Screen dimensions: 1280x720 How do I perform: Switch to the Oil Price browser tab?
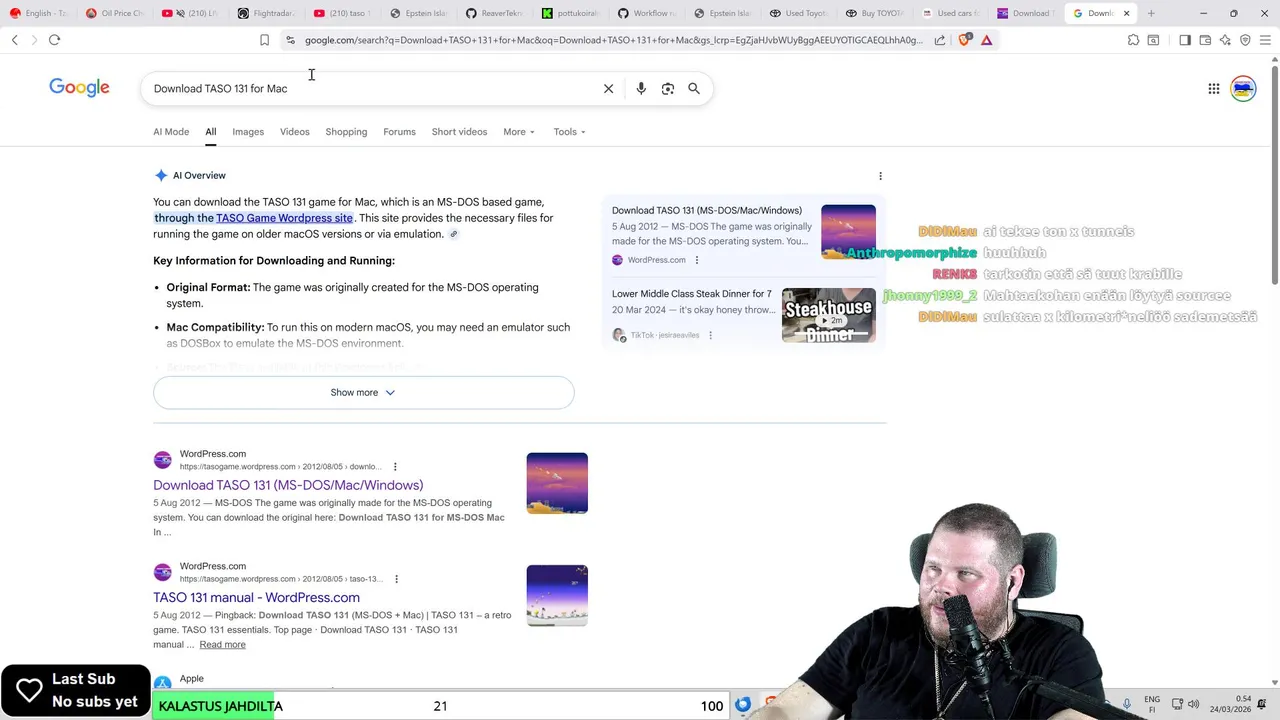(116, 13)
